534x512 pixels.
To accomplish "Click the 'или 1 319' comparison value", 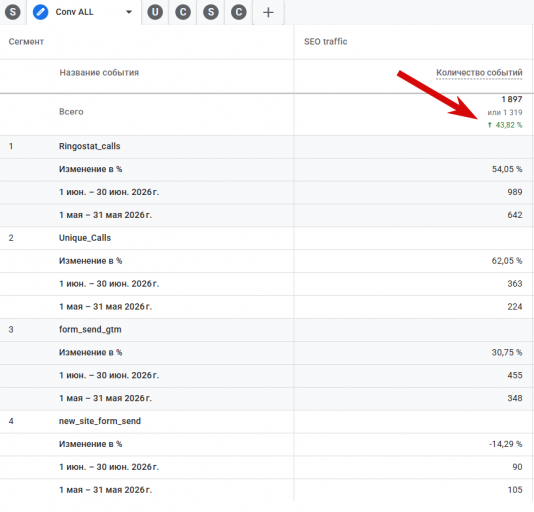I will [x=505, y=112].
